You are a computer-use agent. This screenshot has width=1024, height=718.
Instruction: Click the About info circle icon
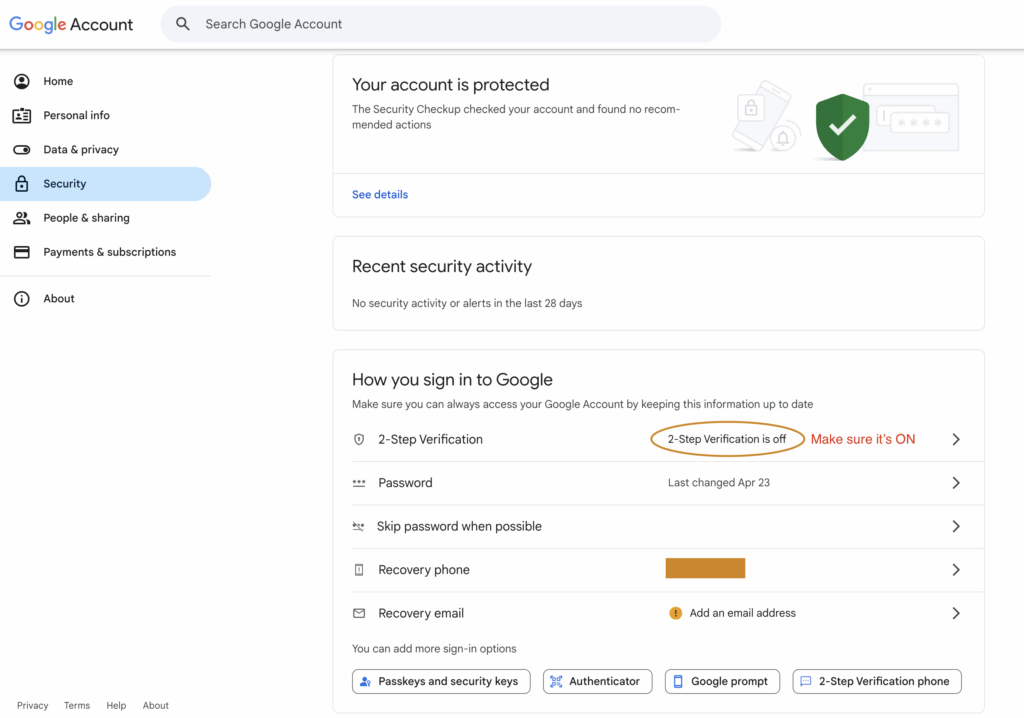tap(22, 299)
